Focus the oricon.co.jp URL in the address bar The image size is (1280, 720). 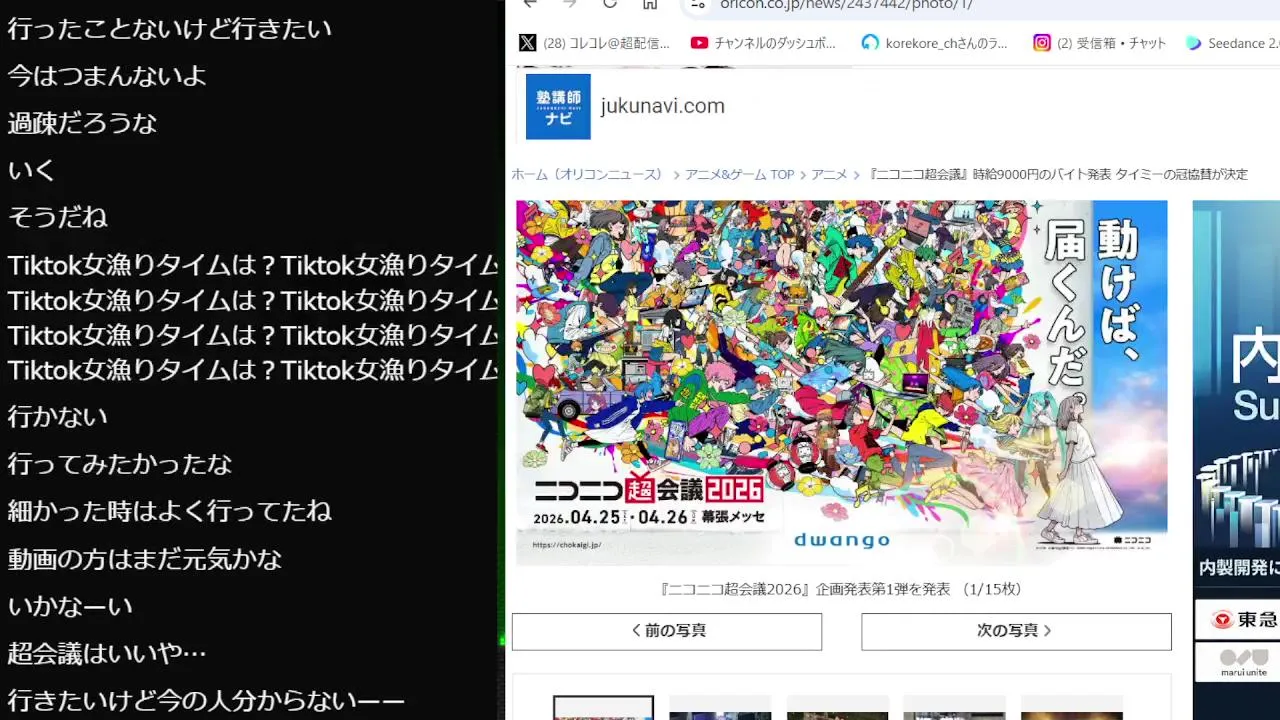(846, 4)
